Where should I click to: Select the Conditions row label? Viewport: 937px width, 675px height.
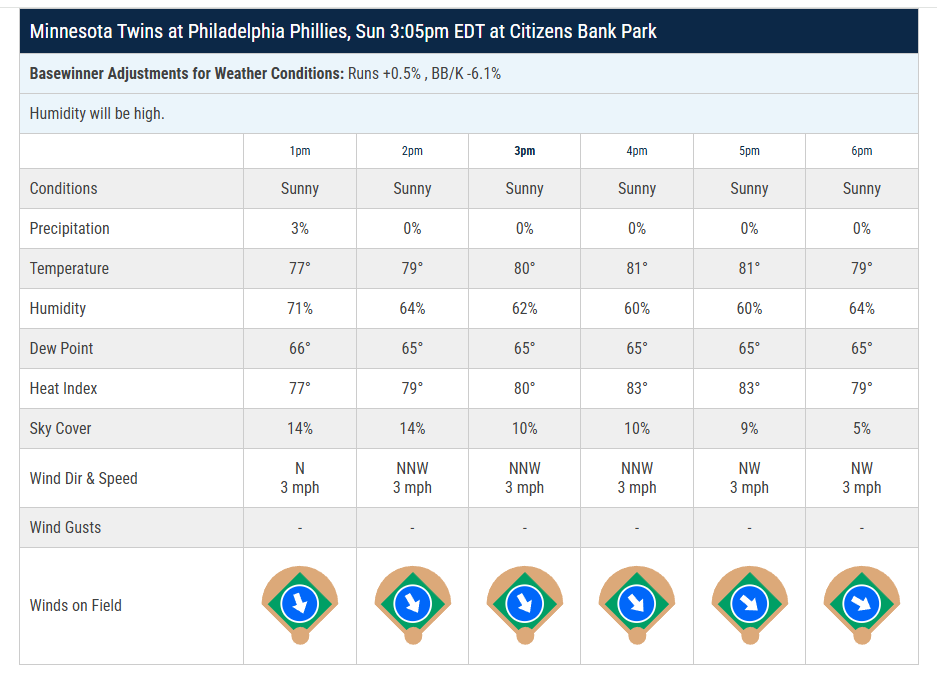[64, 188]
